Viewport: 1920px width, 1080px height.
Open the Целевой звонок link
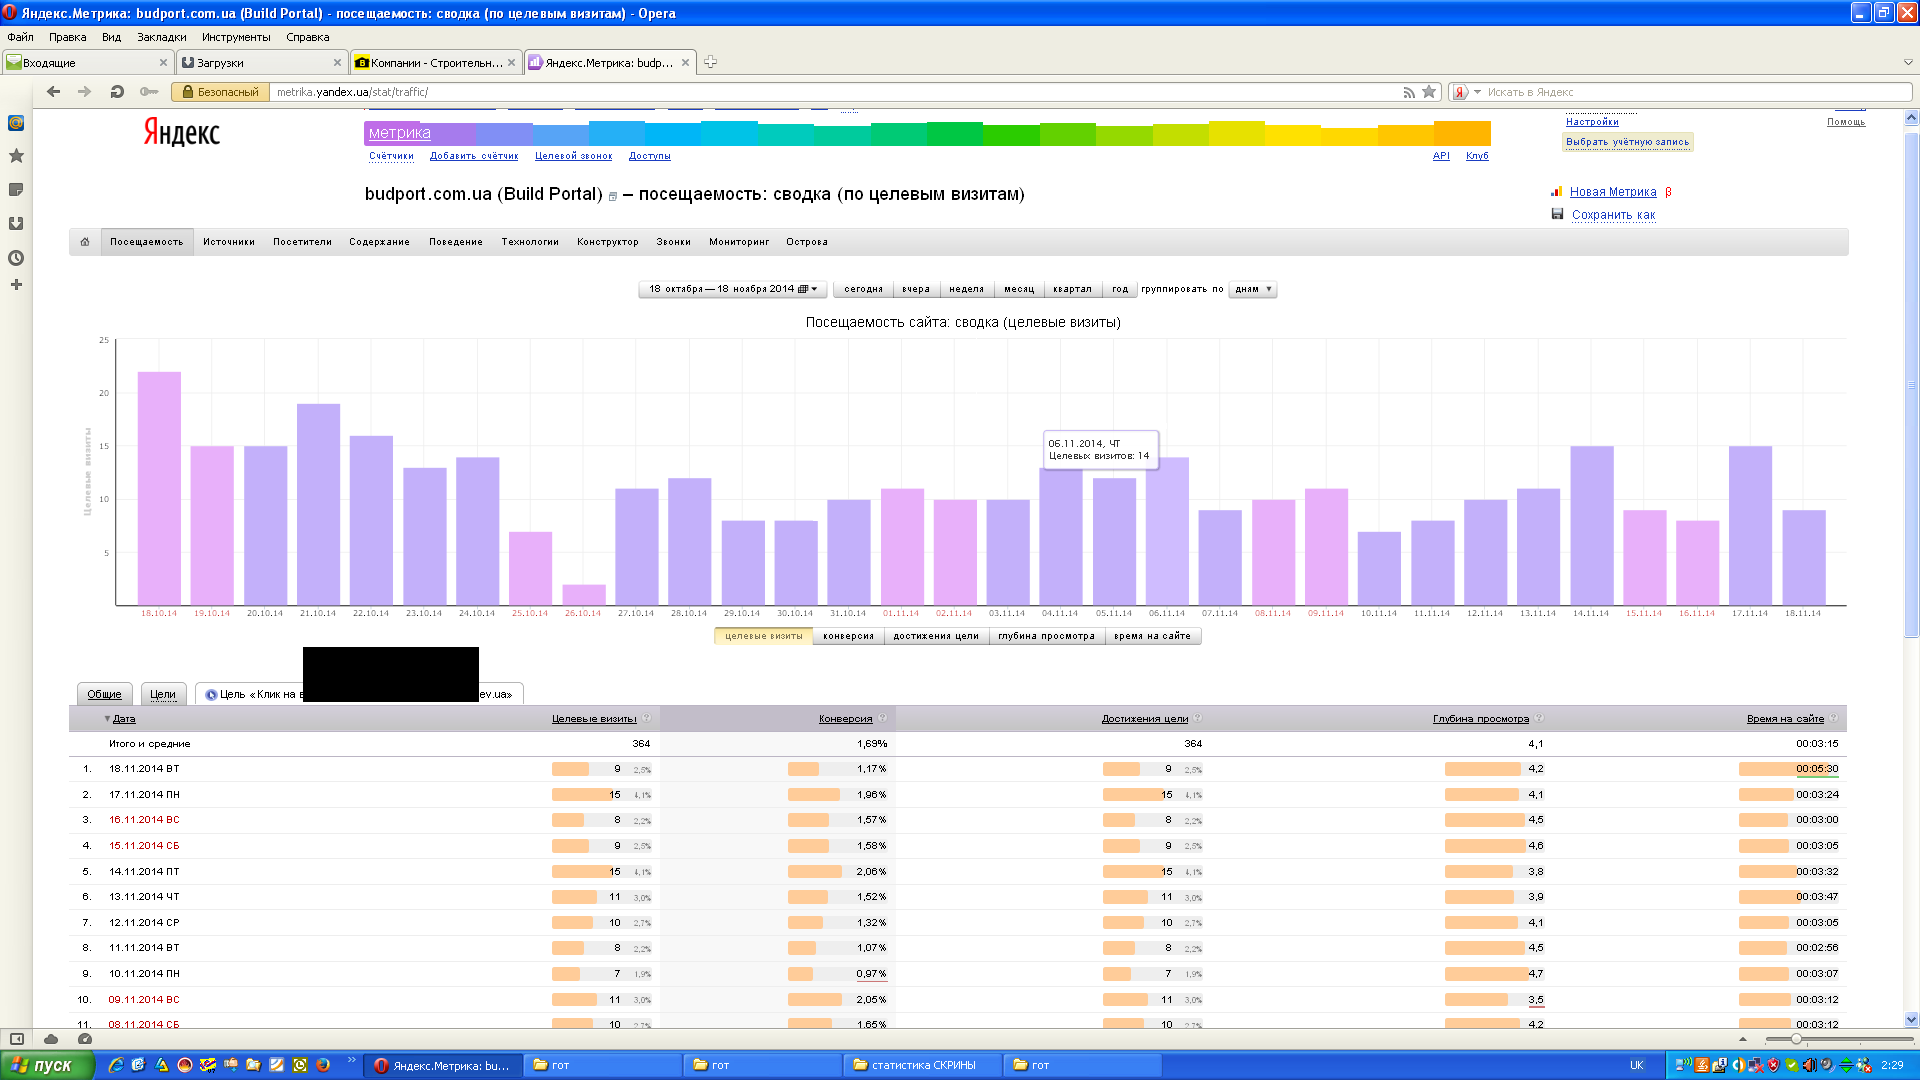[x=573, y=156]
